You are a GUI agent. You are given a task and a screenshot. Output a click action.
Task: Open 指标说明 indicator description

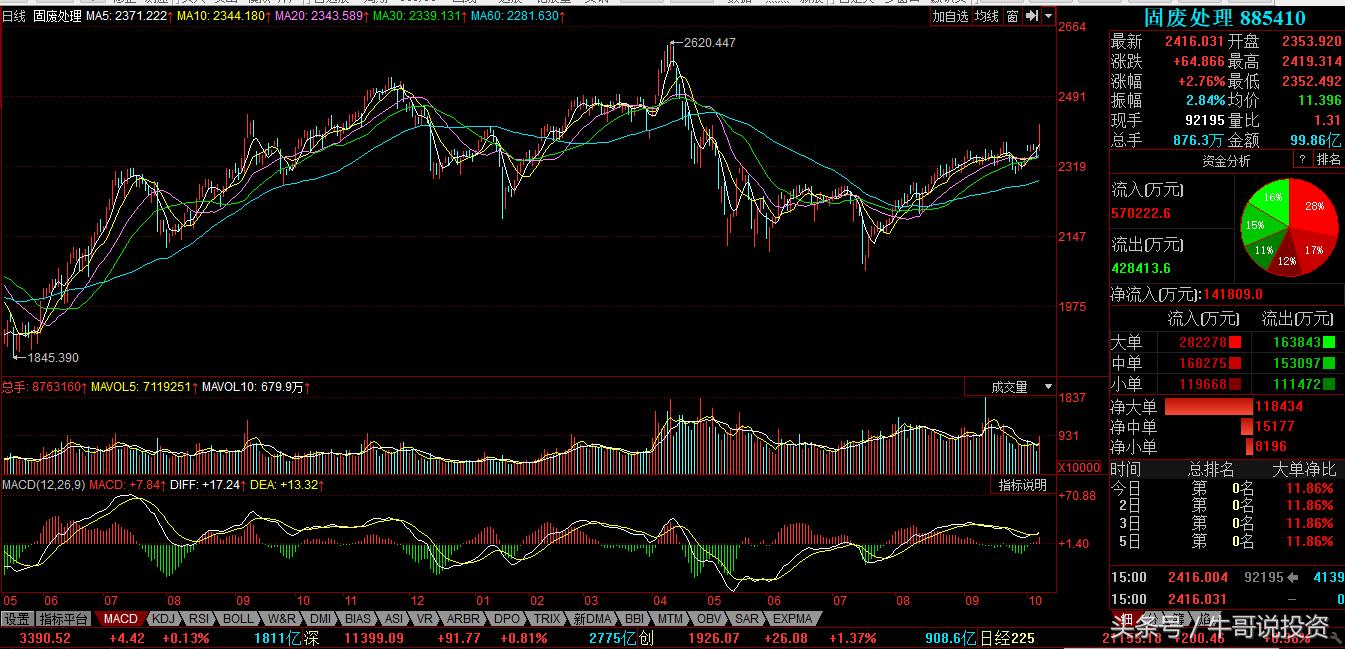1023,485
